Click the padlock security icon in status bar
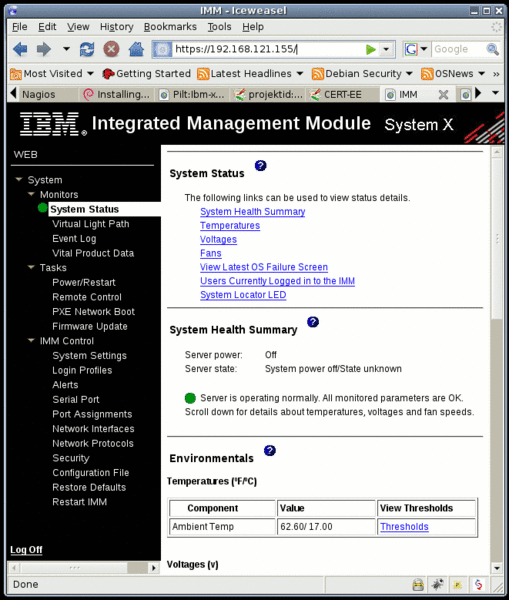Screen dimensions: 509x600 click(x=418, y=584)
